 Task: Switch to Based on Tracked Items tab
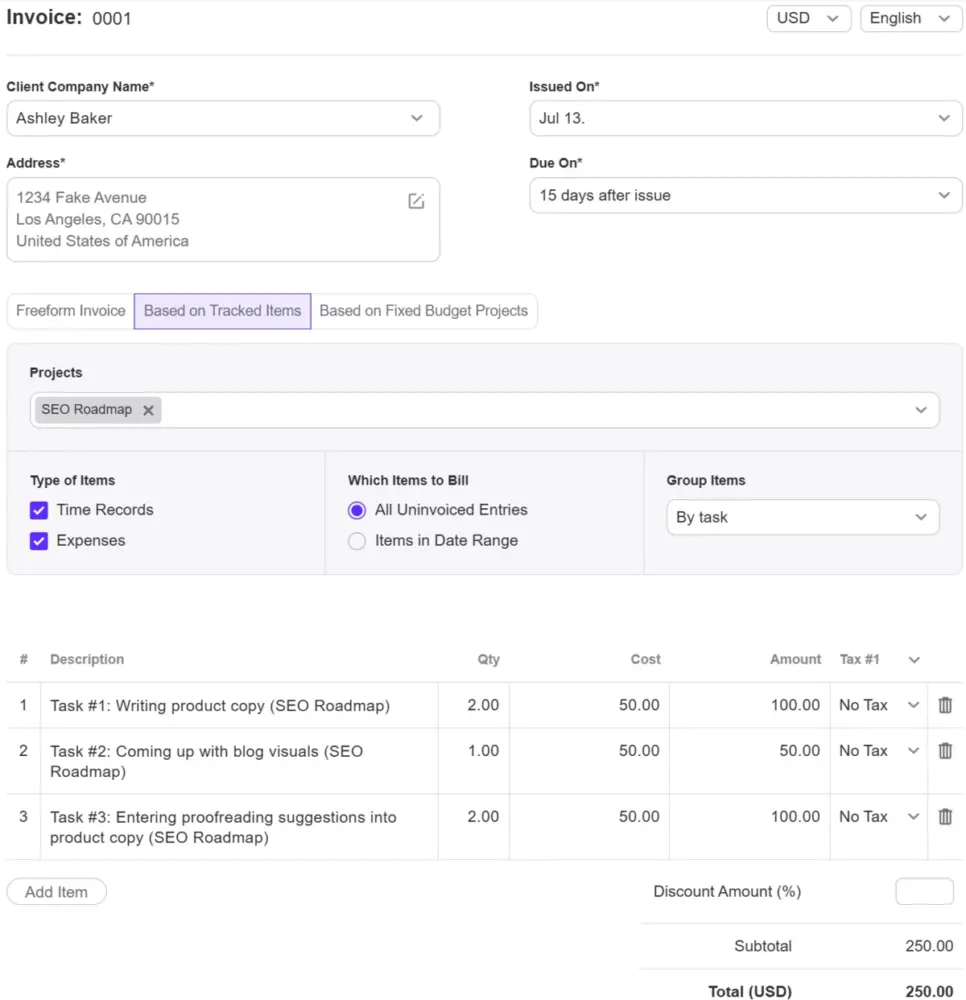[x=223, y=311]
